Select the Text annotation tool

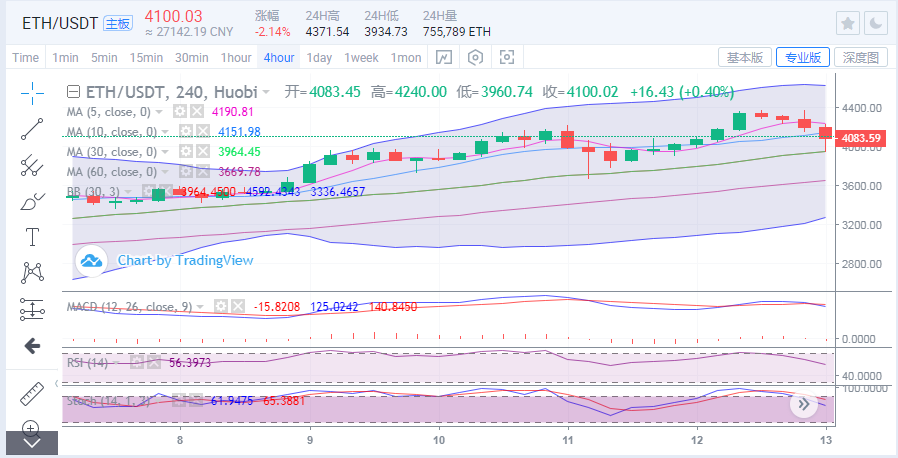(x=32, y=237)
